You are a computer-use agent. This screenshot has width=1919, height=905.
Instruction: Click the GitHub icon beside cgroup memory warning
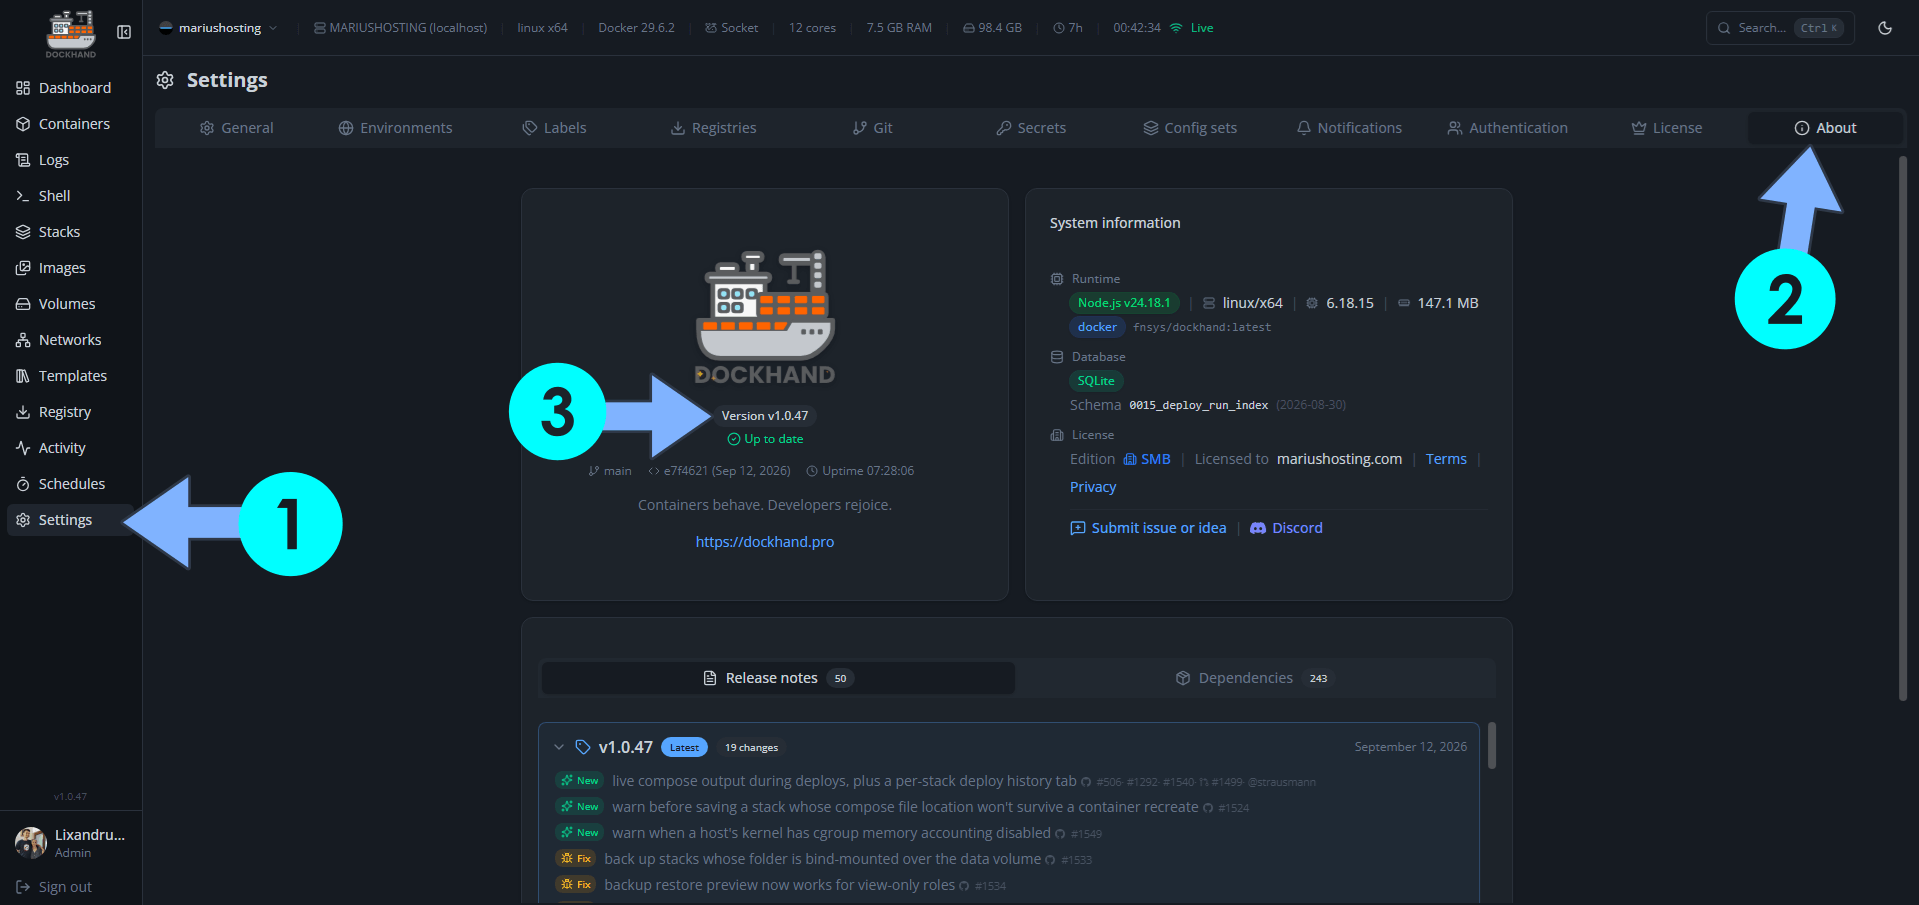click(1060, 834)
